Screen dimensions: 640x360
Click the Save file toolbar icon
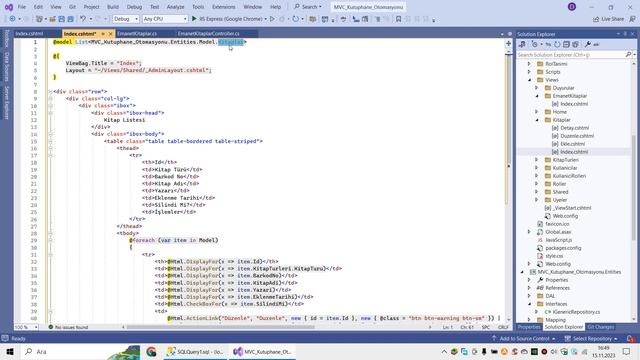click(x=62, y=19)
